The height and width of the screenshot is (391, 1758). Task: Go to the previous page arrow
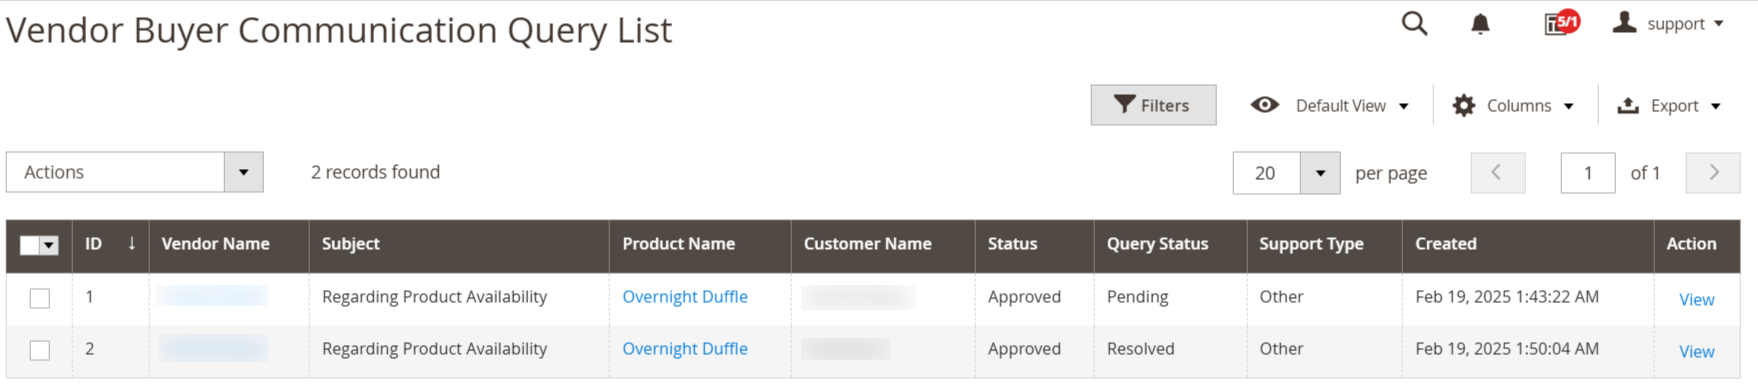click(1498, 173)
